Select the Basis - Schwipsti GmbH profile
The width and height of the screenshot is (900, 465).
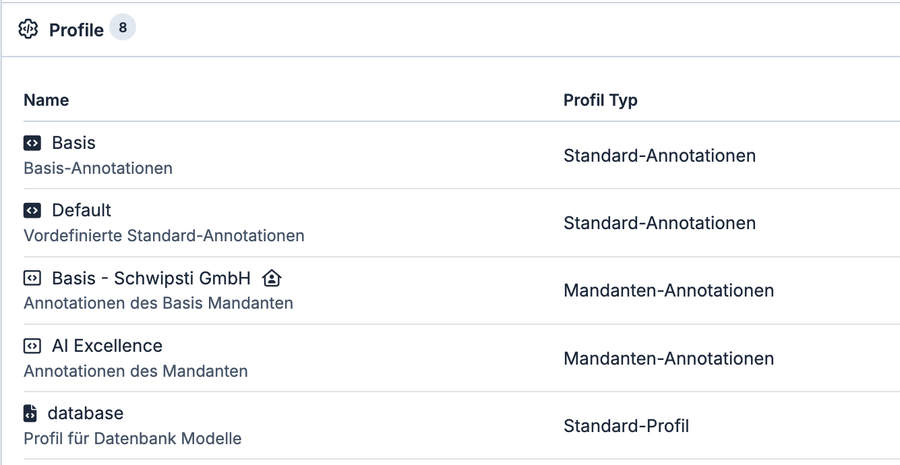151,278
